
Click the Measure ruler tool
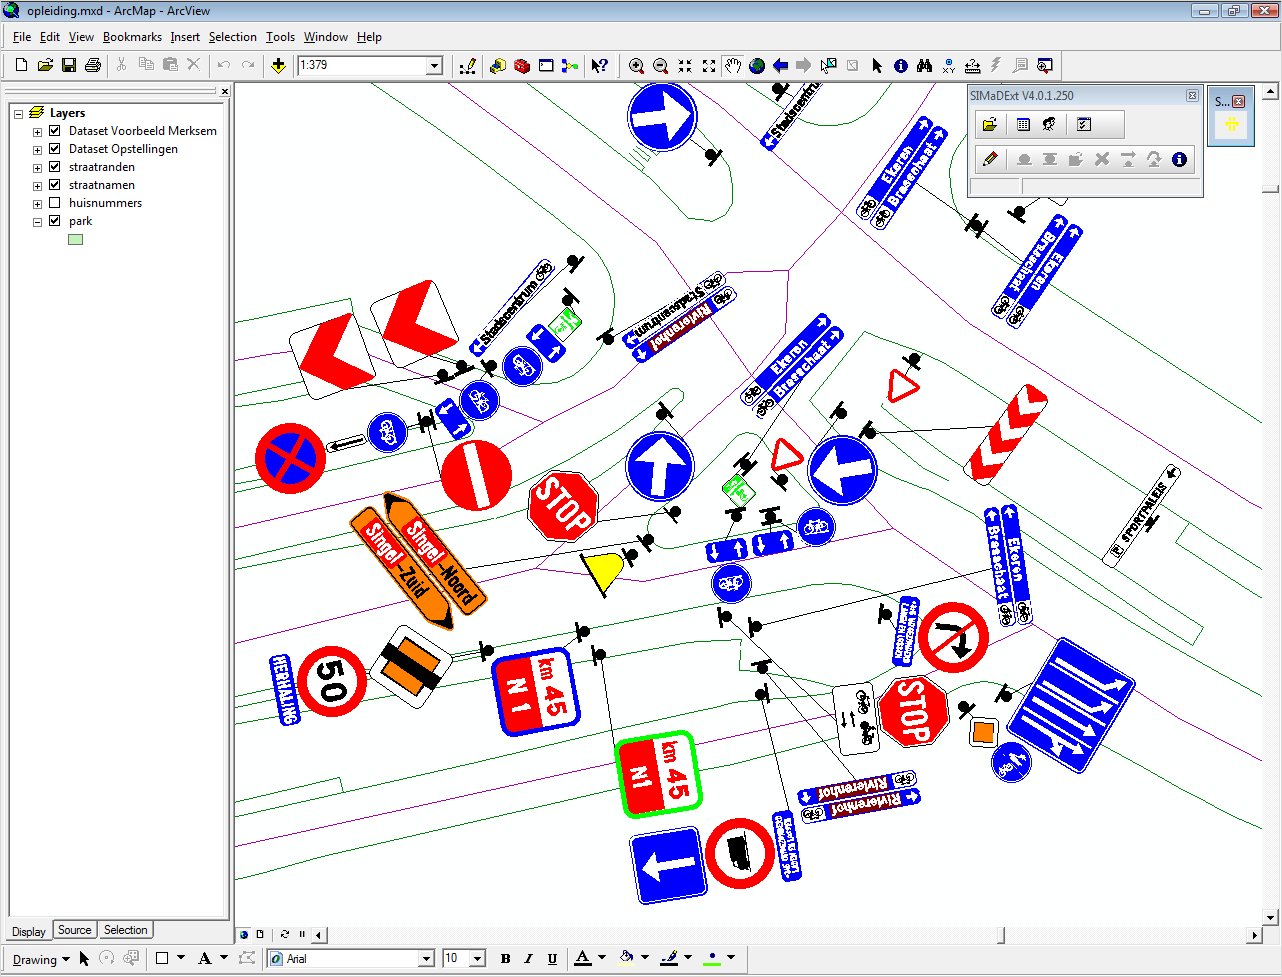[x=973, y=66]
